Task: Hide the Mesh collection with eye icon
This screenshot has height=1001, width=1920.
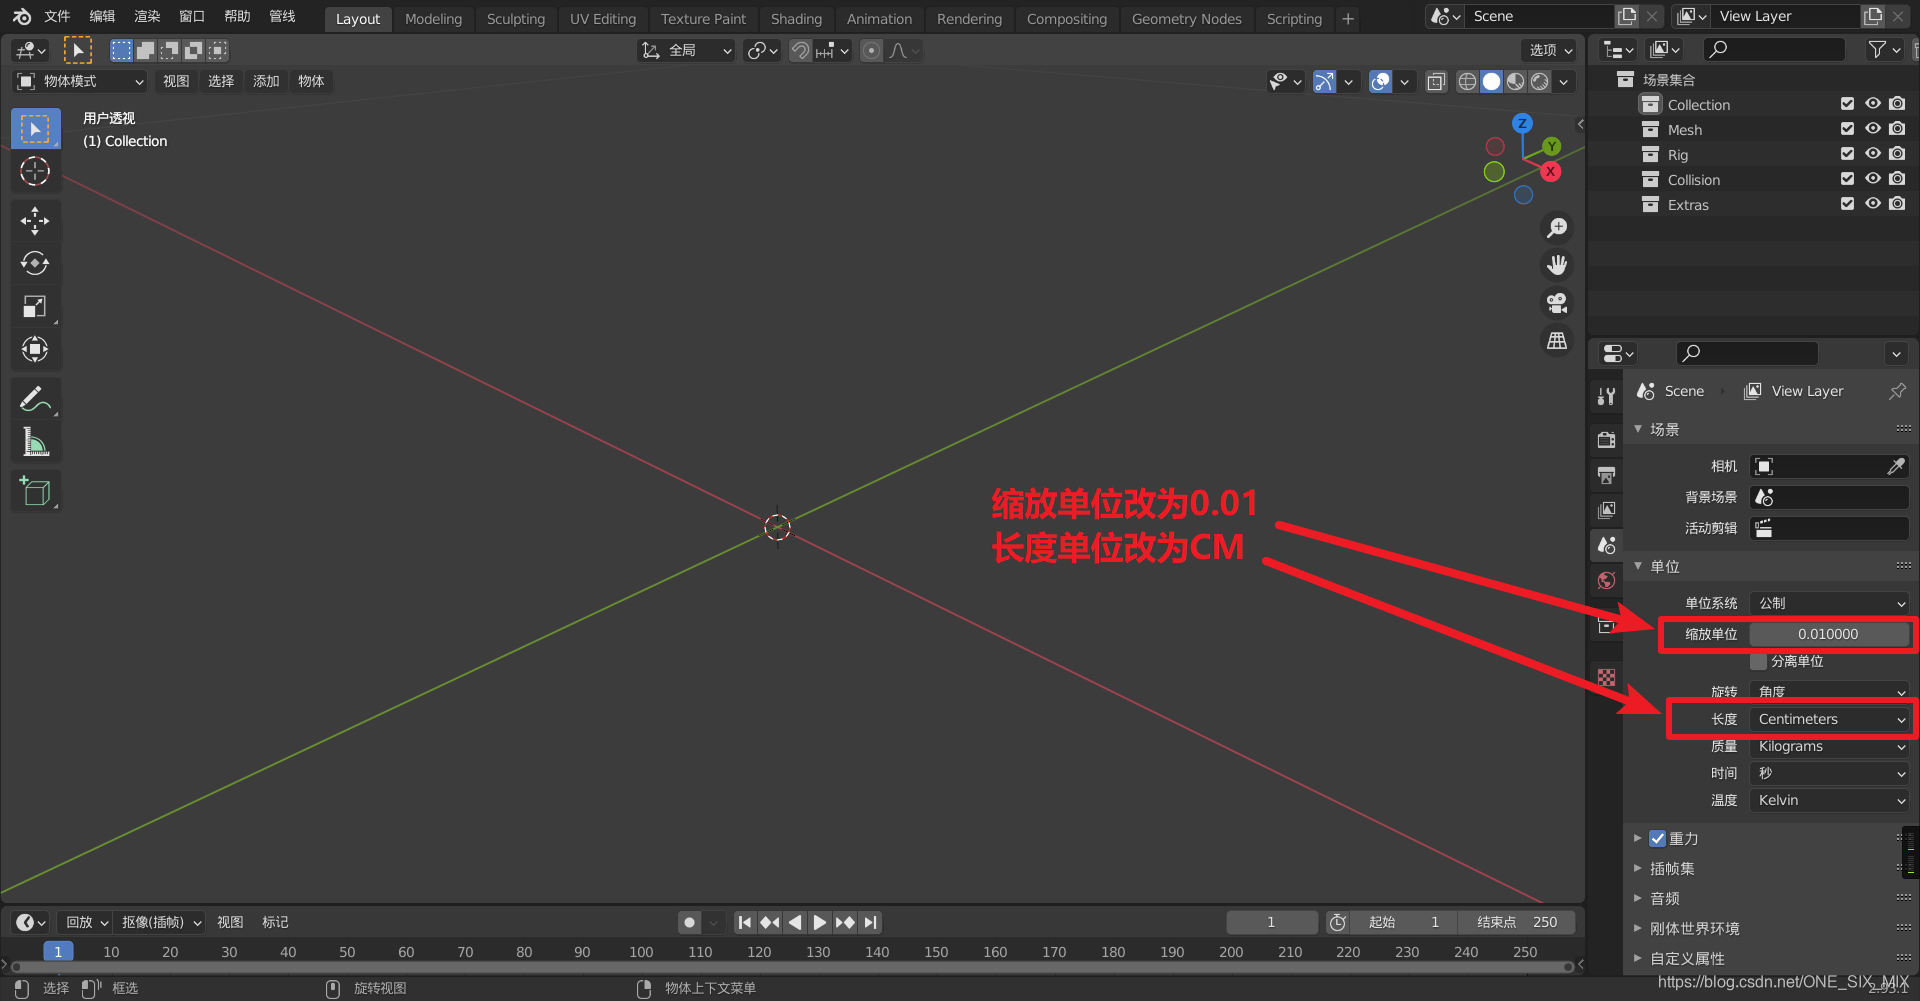Action: [x=1872, y=129]
